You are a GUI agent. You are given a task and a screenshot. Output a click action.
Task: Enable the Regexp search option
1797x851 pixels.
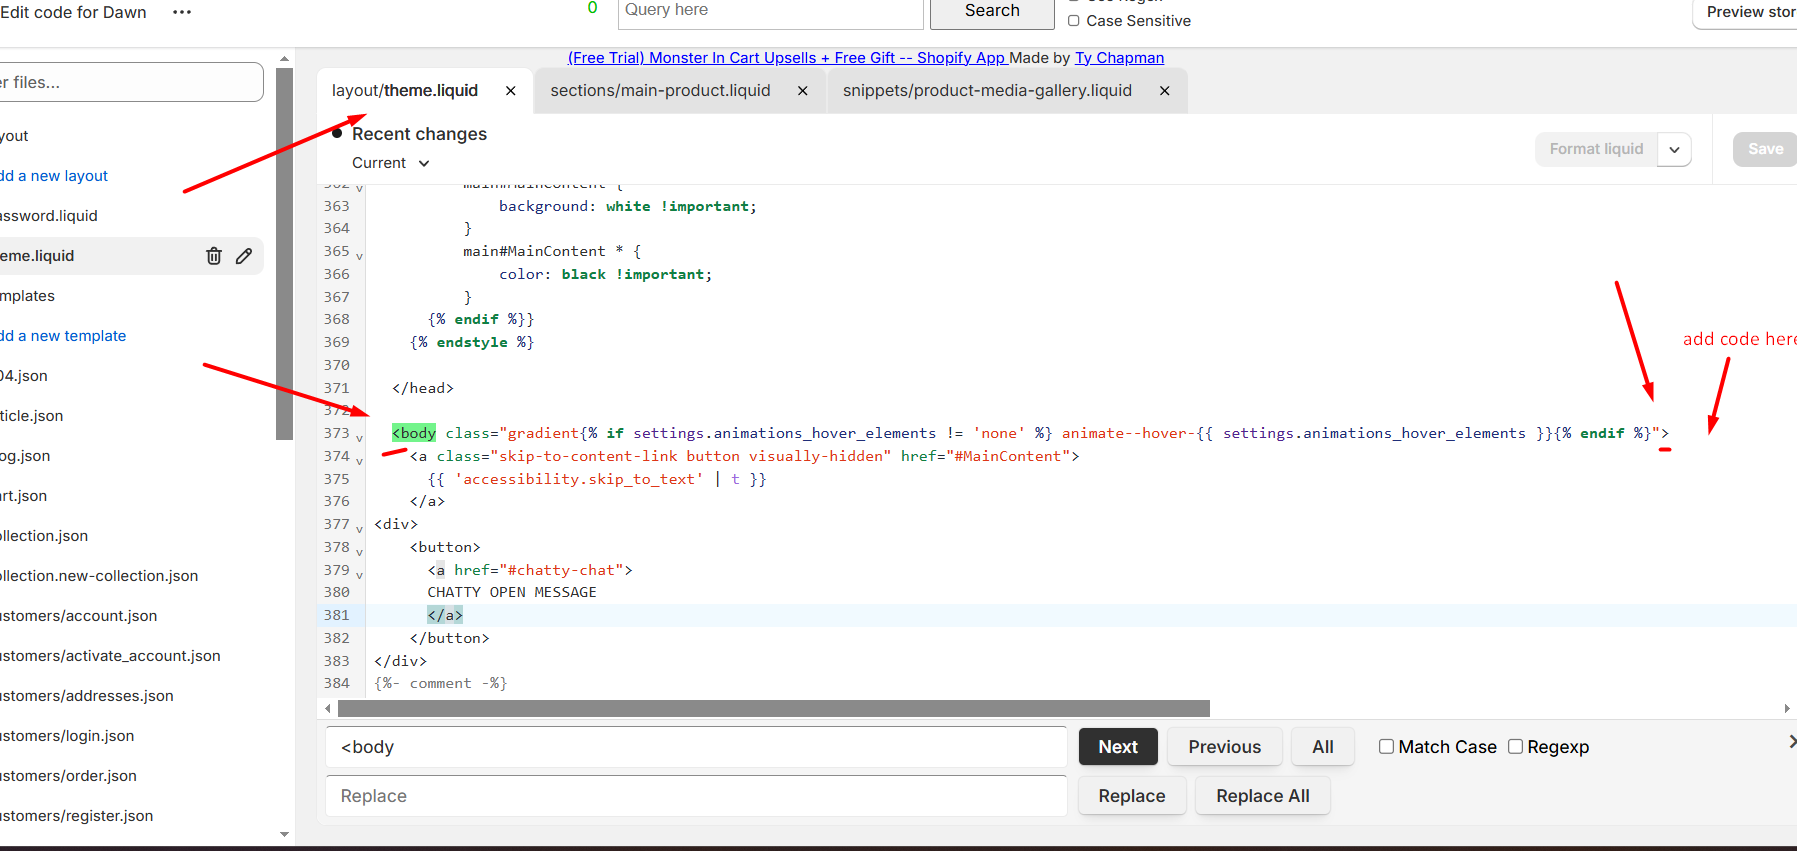pyautogui.click(x=1515, y=747)
